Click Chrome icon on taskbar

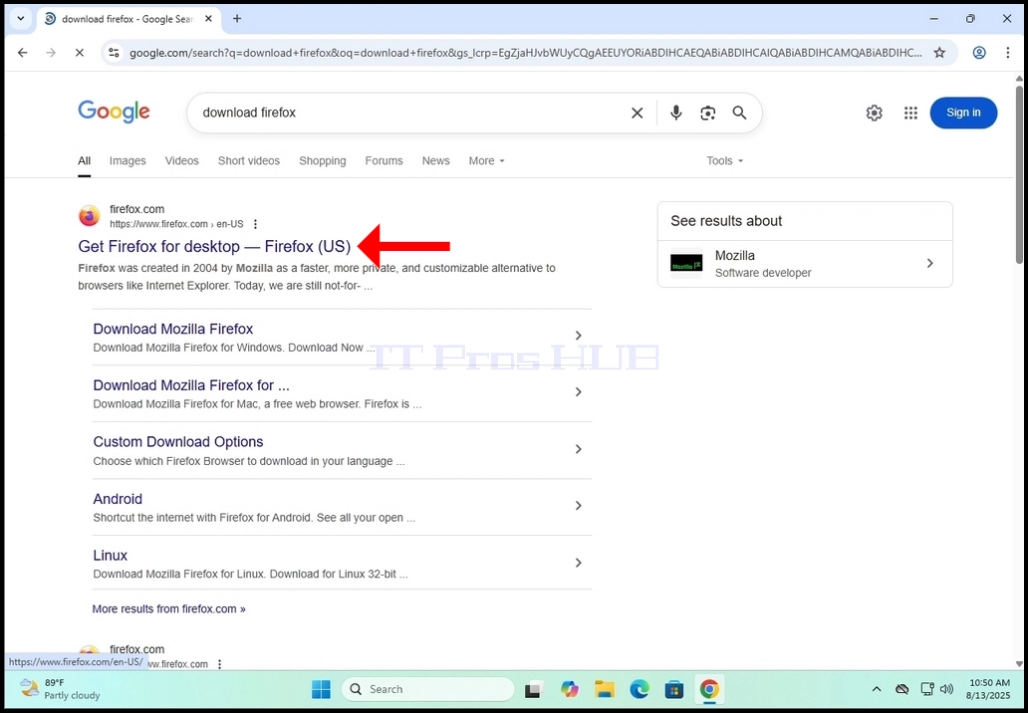tap(709, 689)
